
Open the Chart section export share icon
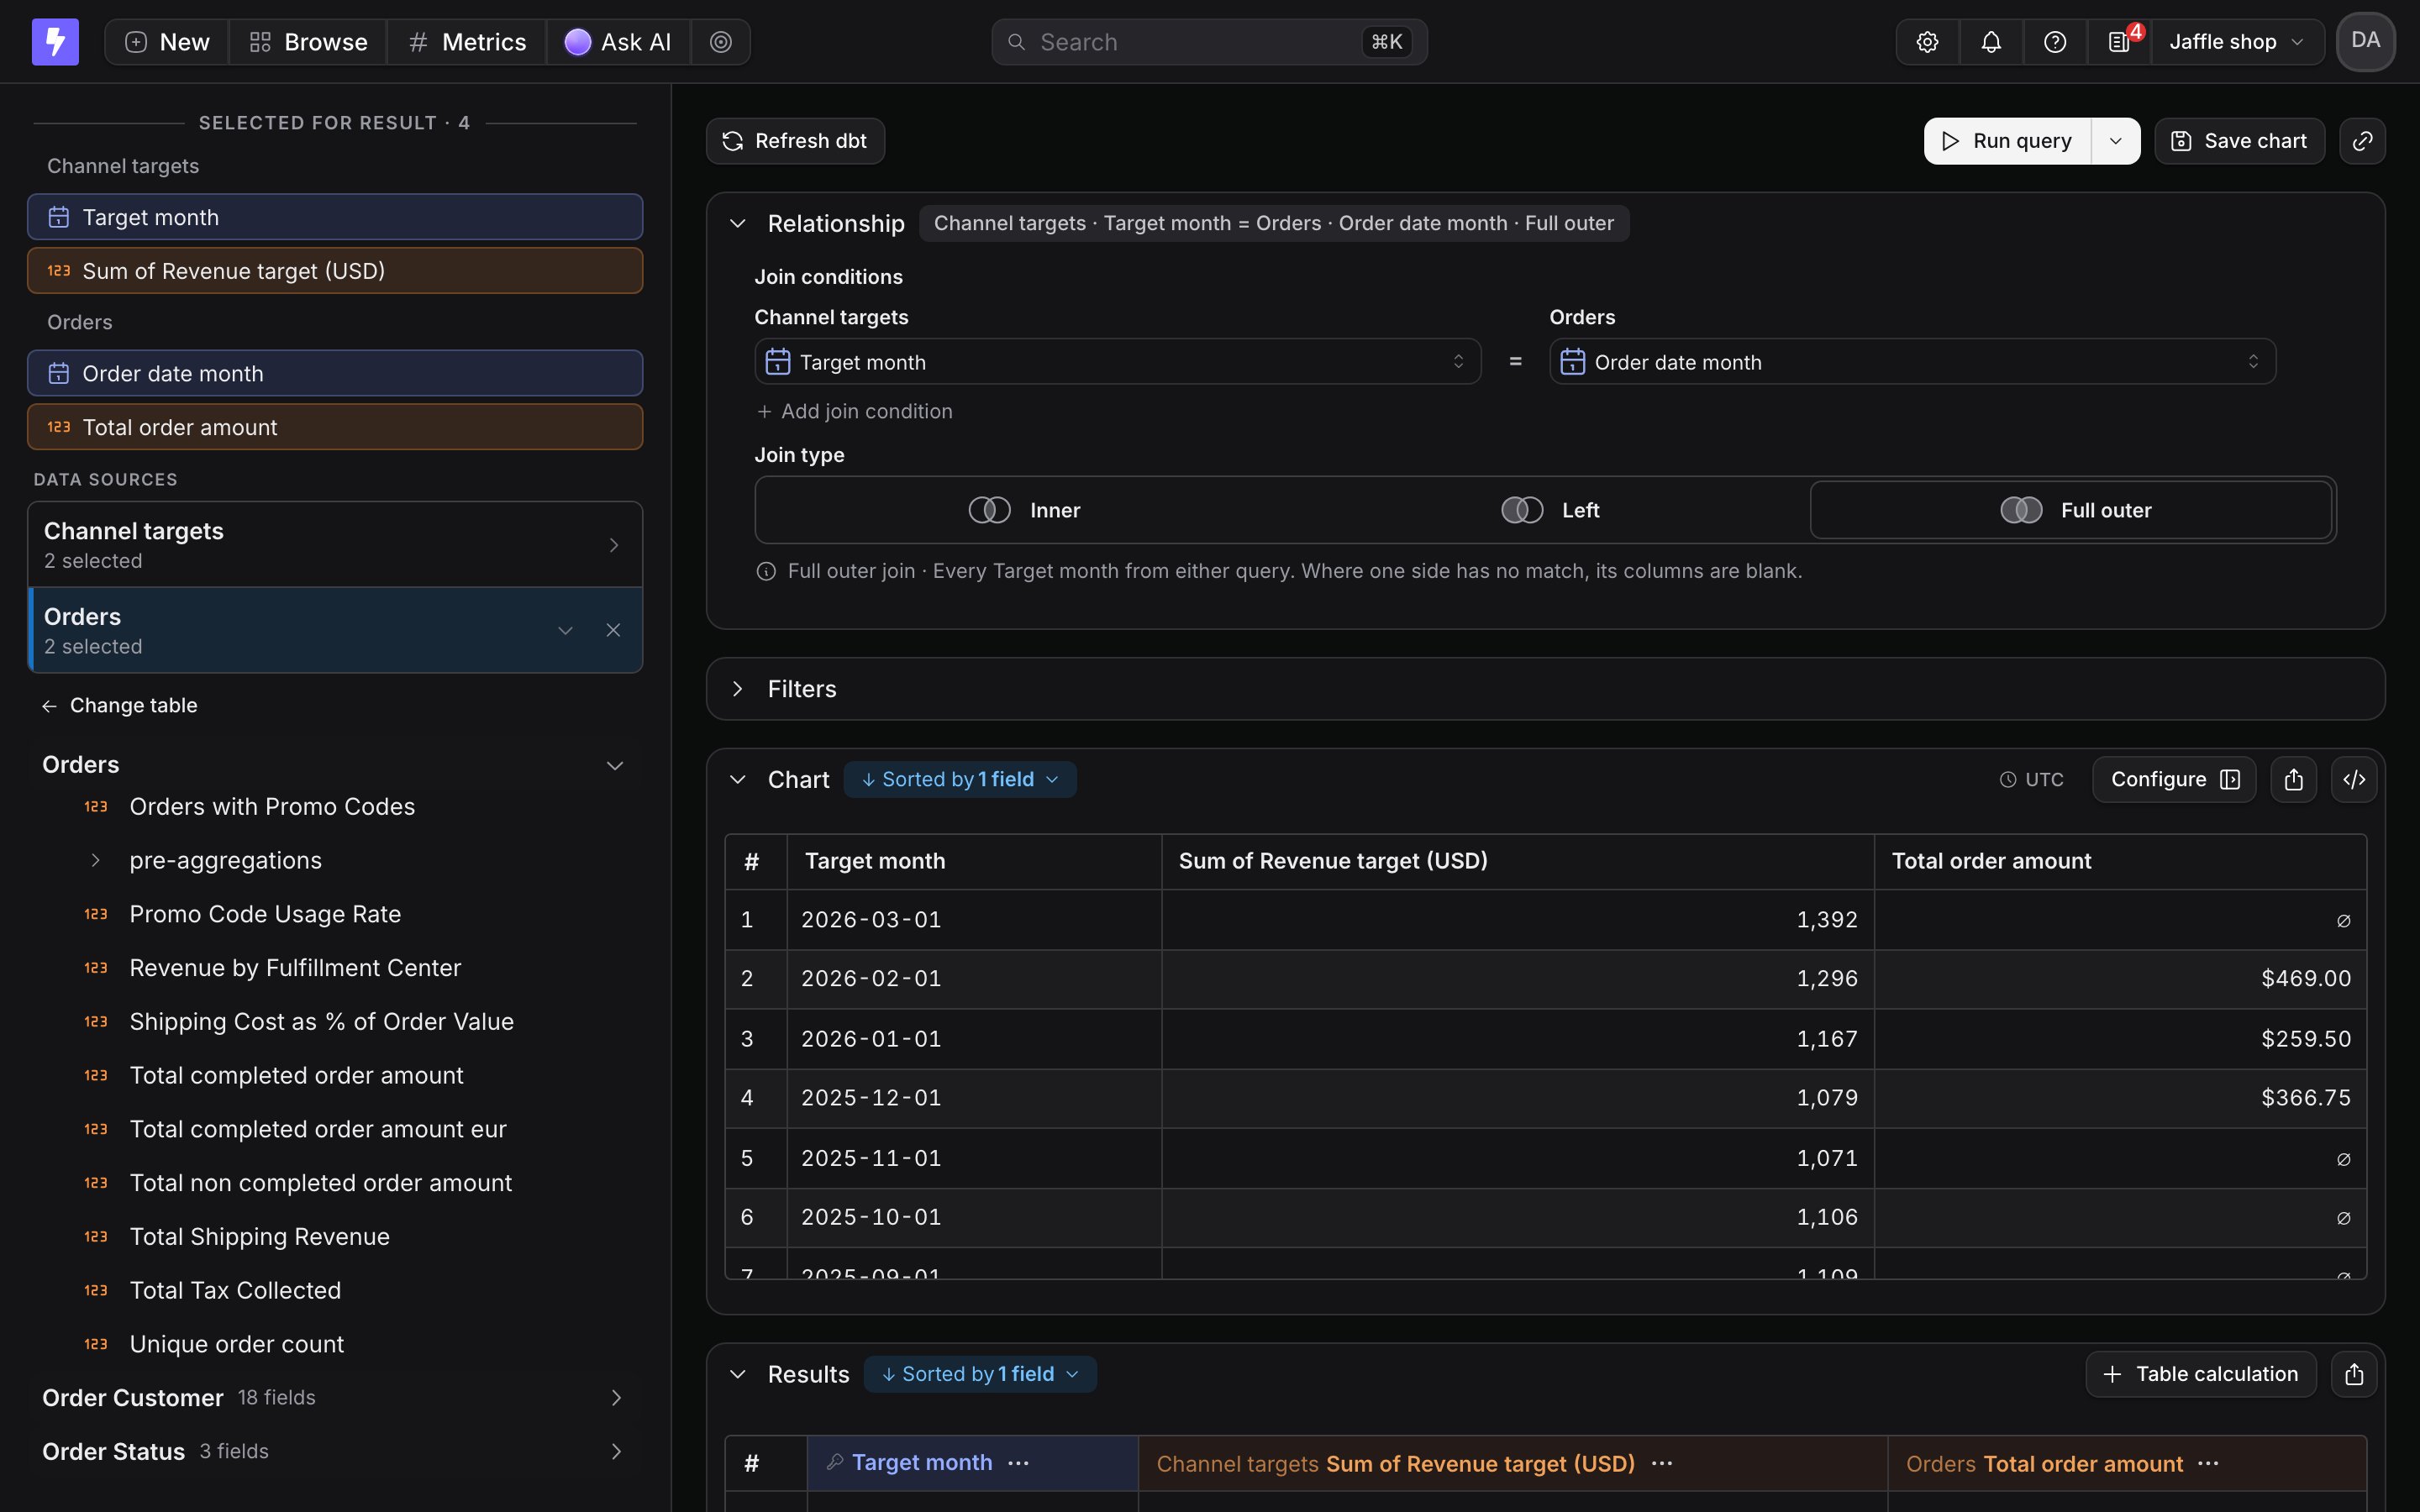(x=2293, y=779)
